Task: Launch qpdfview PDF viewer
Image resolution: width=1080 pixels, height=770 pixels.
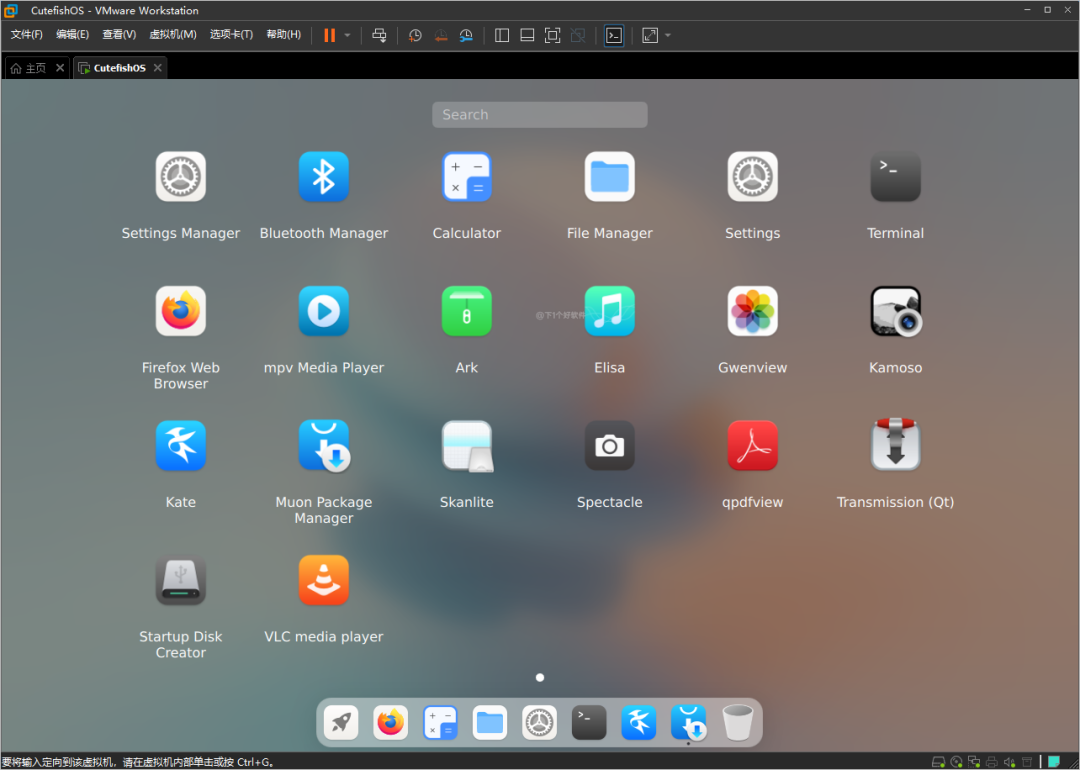Action: (x=752, y=446)
